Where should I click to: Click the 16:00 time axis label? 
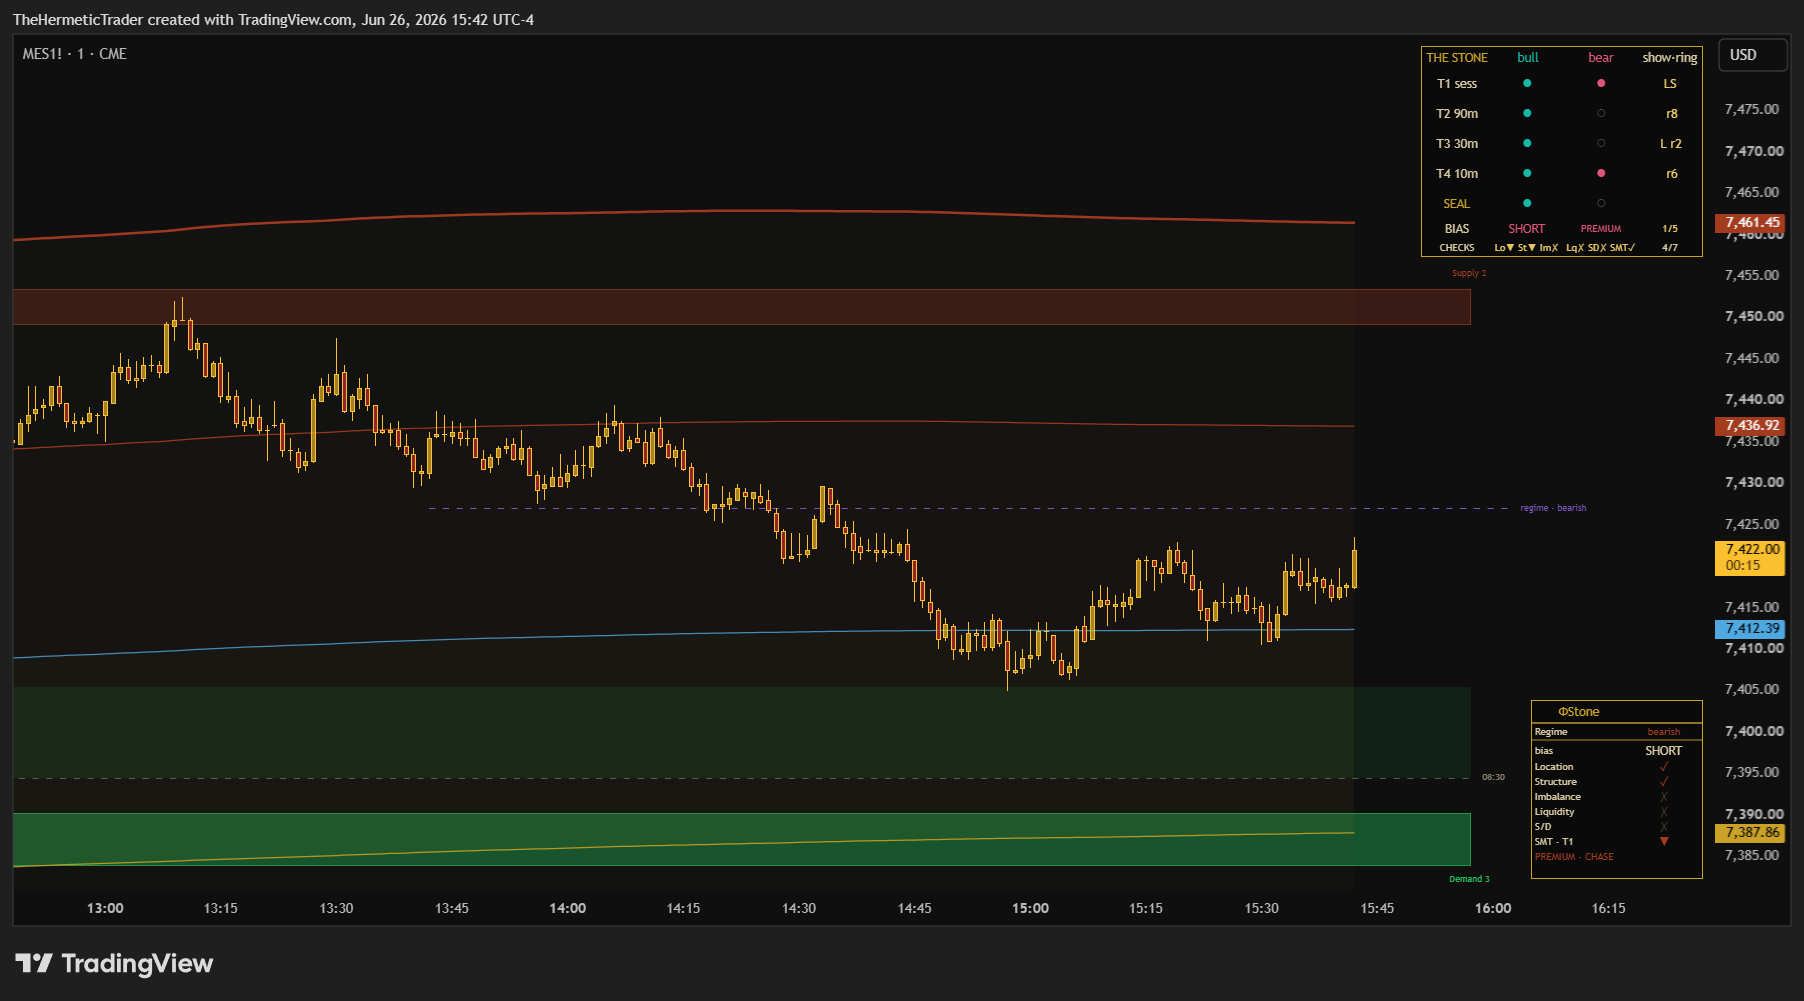pyautogui.click(x=1493, y=908)
